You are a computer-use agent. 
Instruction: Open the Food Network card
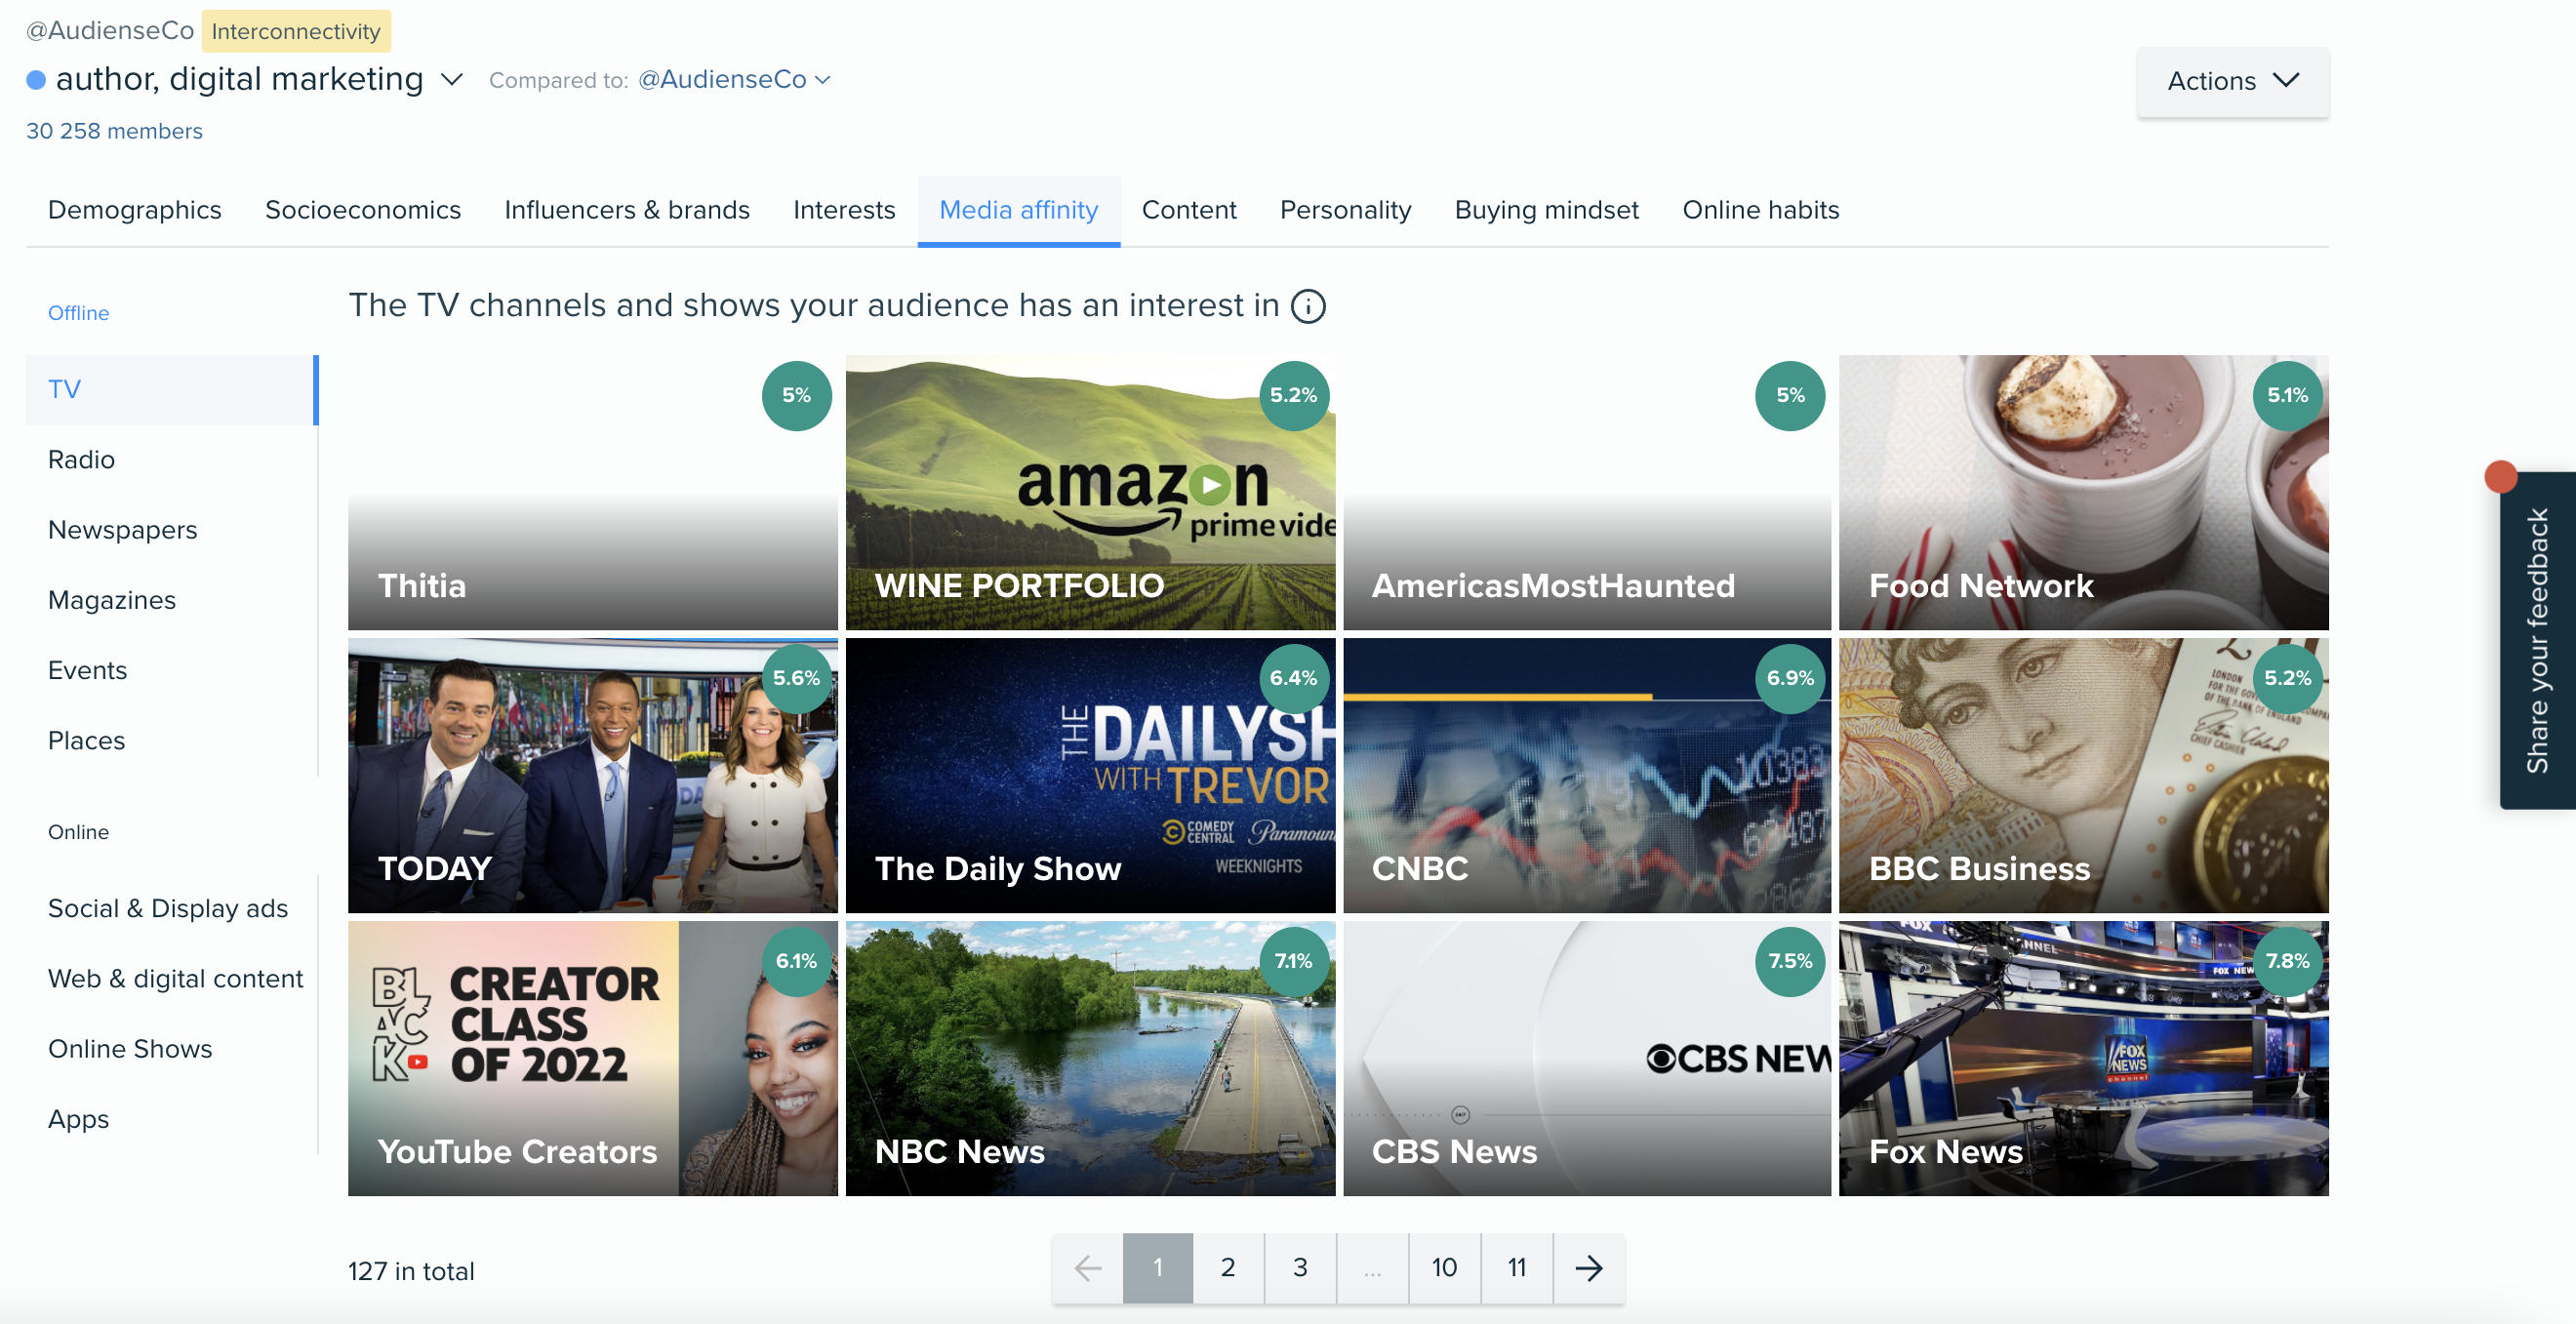[x=2083, y=492]
